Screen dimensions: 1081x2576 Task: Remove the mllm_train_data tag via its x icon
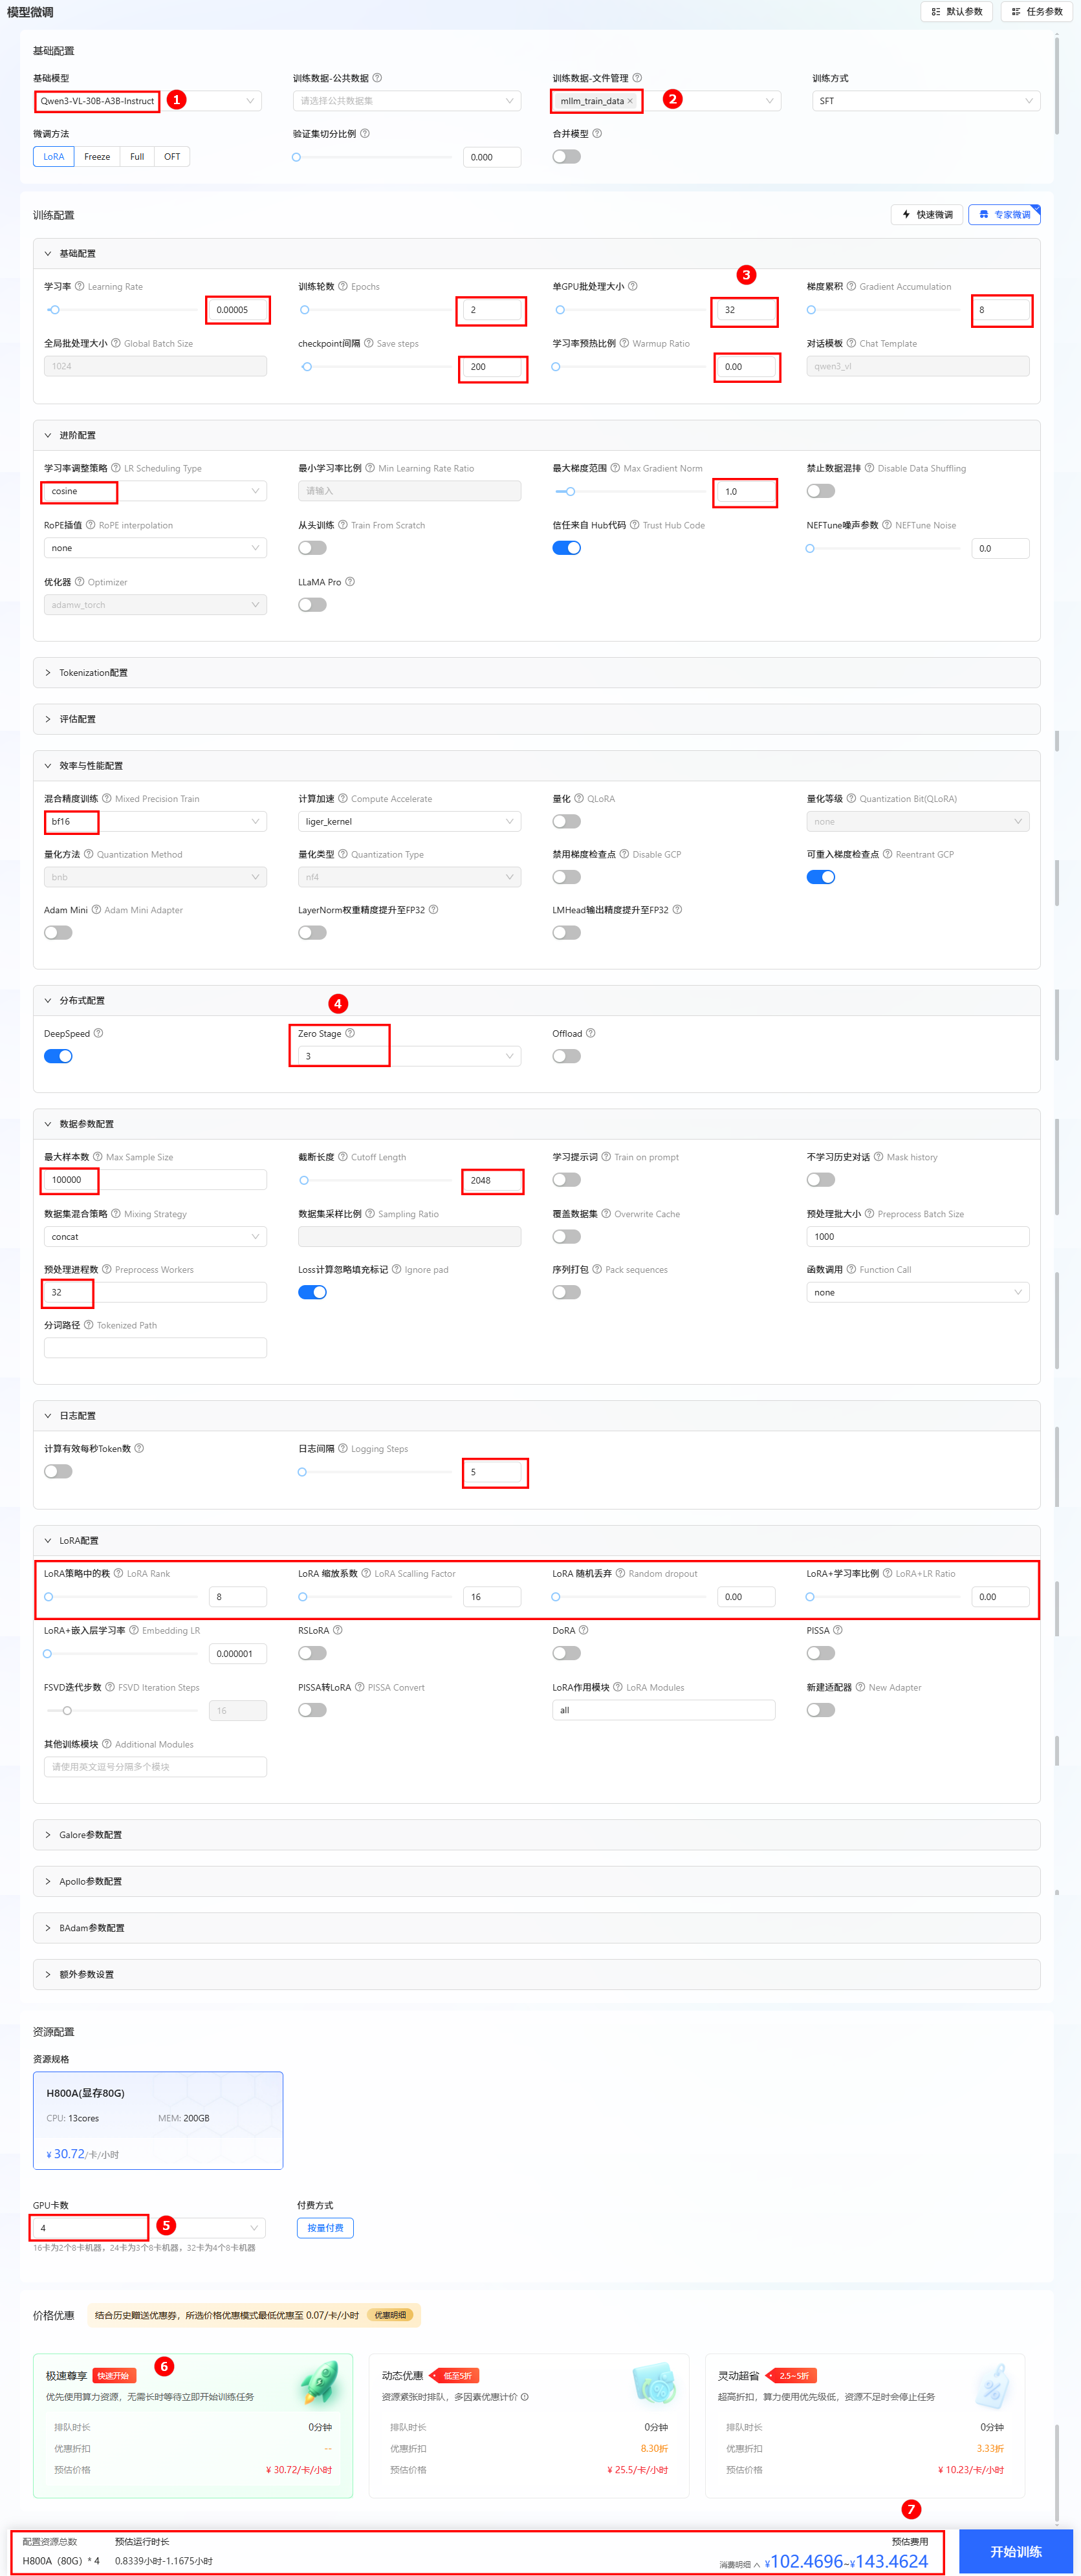[630, 101]
